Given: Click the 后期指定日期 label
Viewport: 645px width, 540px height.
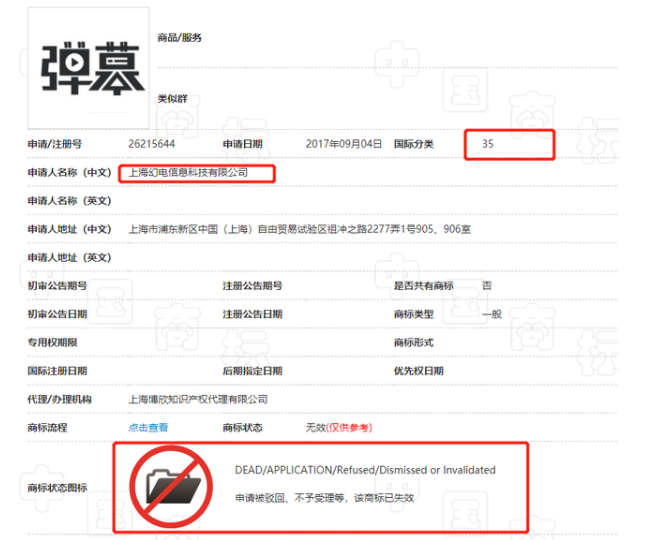Looking at the screenshot, I should coord(253,371).
